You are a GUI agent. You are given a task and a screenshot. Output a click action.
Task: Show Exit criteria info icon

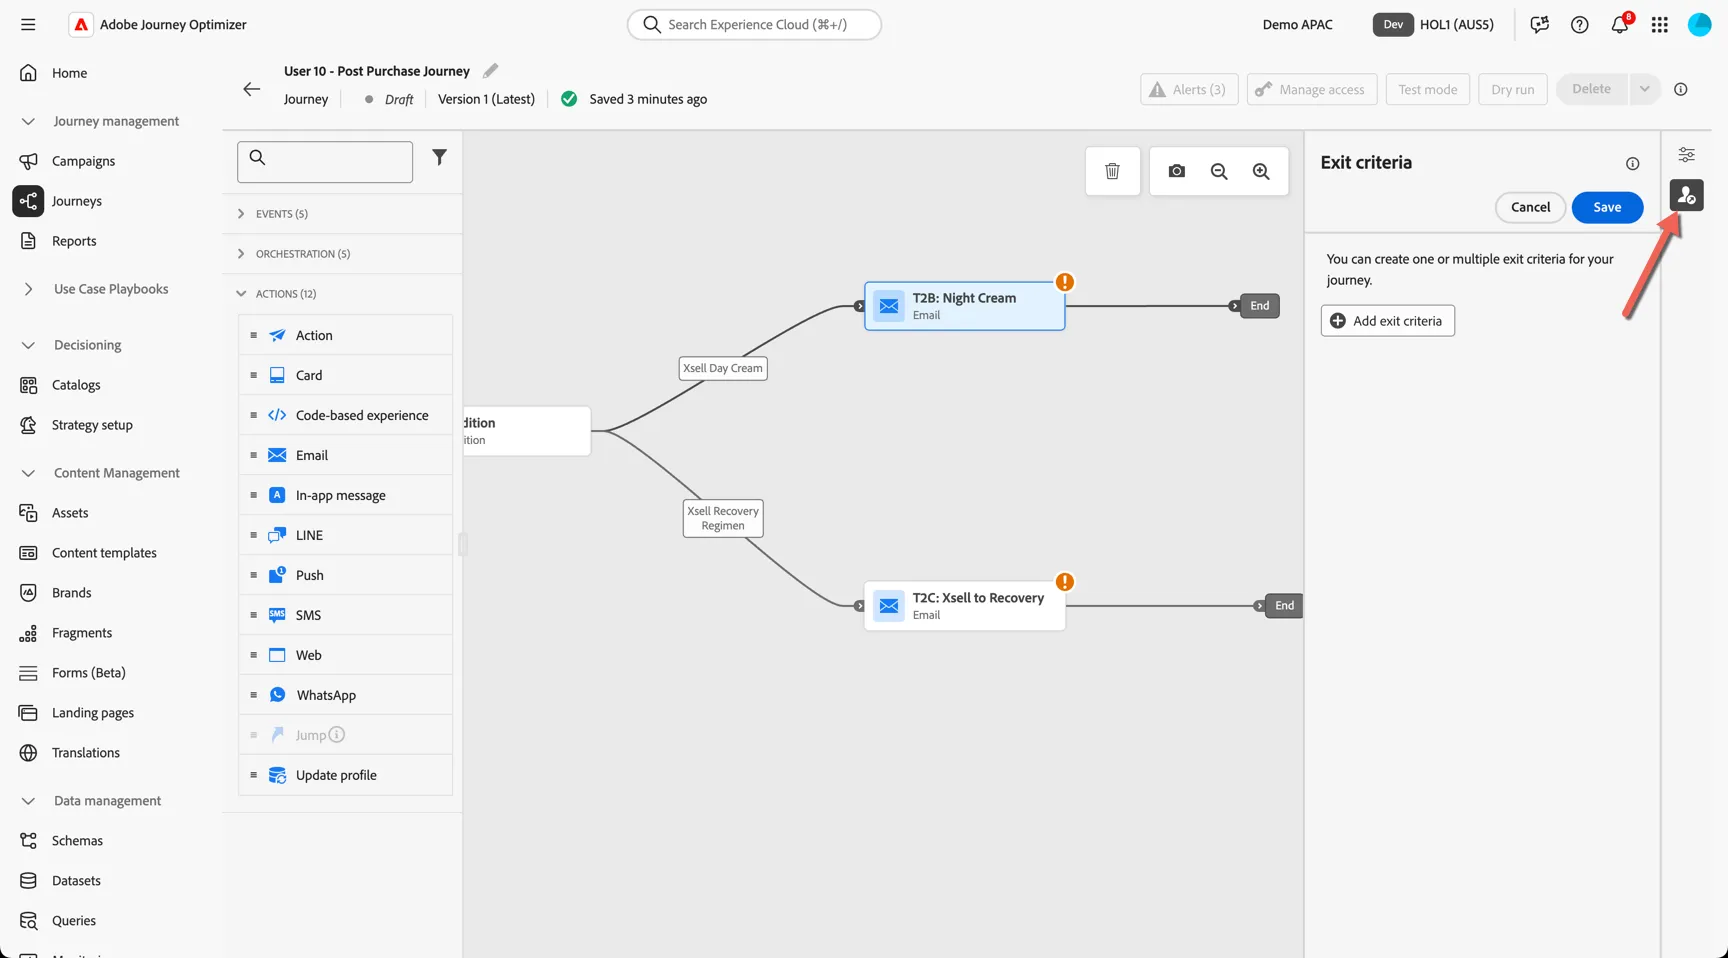[x=1632, y=163]
